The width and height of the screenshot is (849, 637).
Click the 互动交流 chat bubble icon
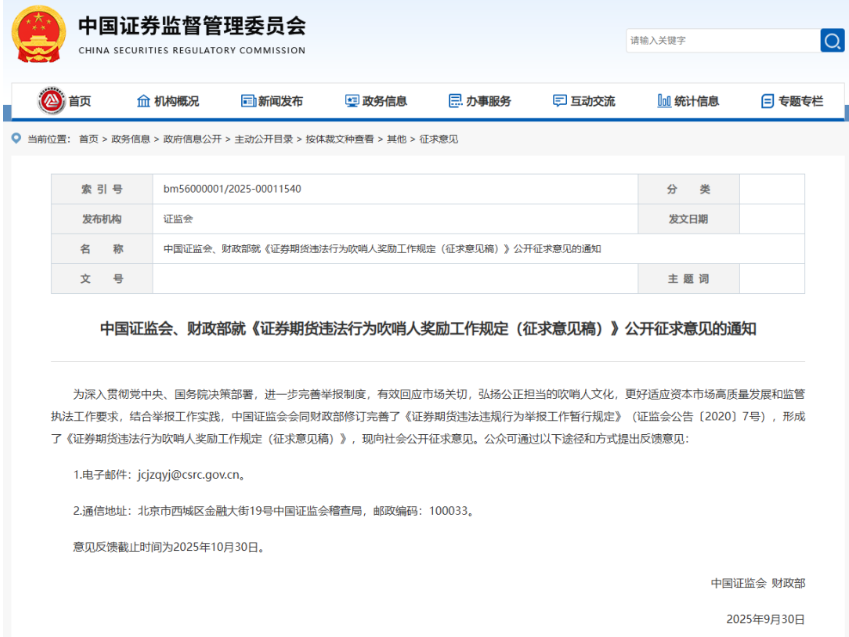pos(559,101)
